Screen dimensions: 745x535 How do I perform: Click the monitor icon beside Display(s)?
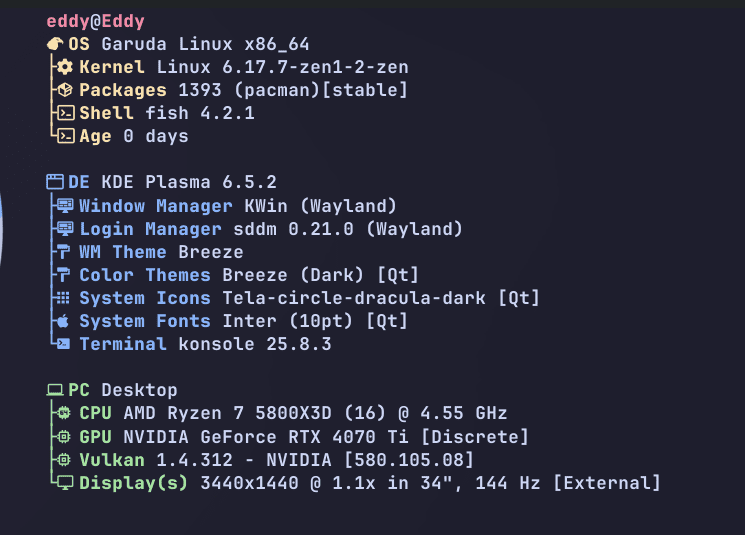[x=65, y=483]
